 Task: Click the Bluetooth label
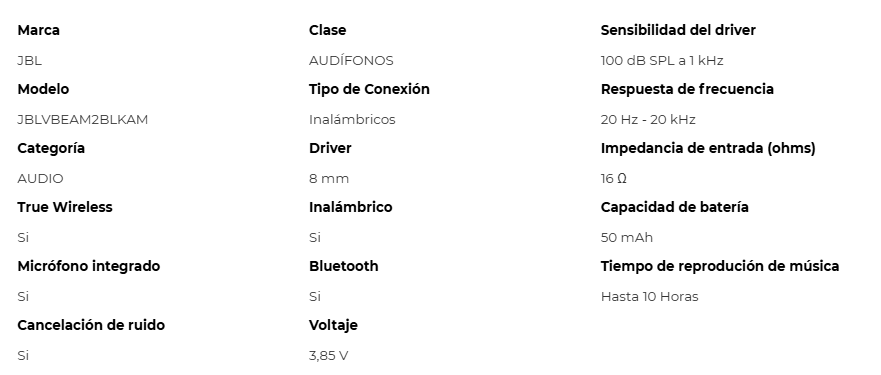coord(343,266)
